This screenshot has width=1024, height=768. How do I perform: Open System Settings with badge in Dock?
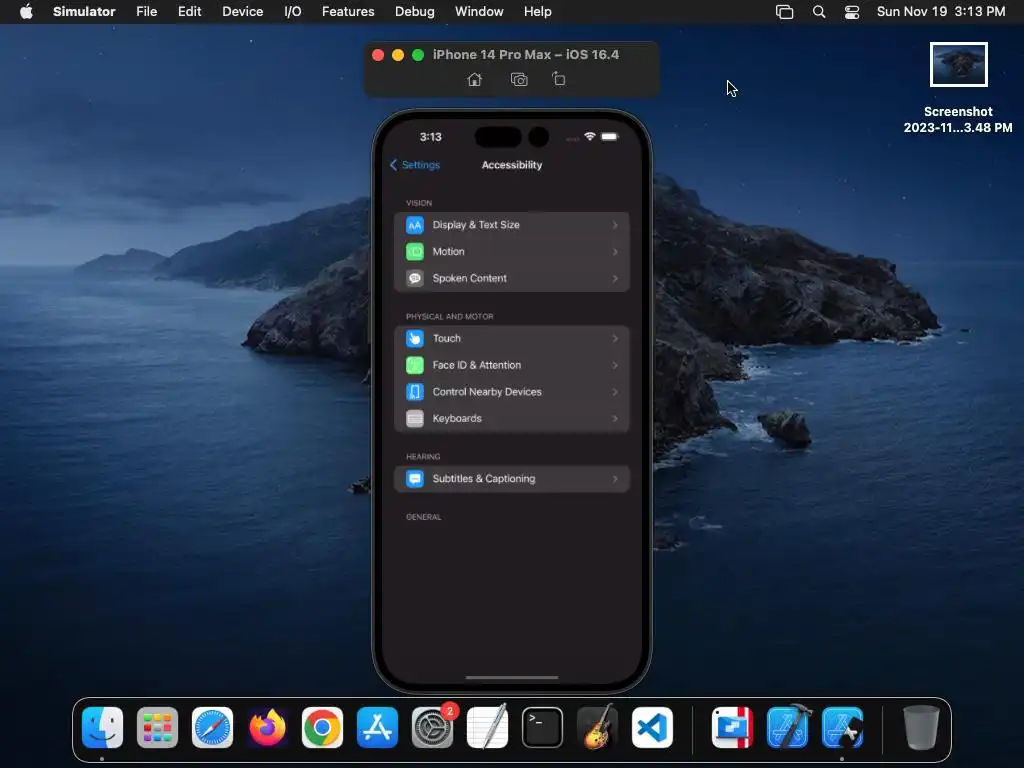click(x=432, y=727)
